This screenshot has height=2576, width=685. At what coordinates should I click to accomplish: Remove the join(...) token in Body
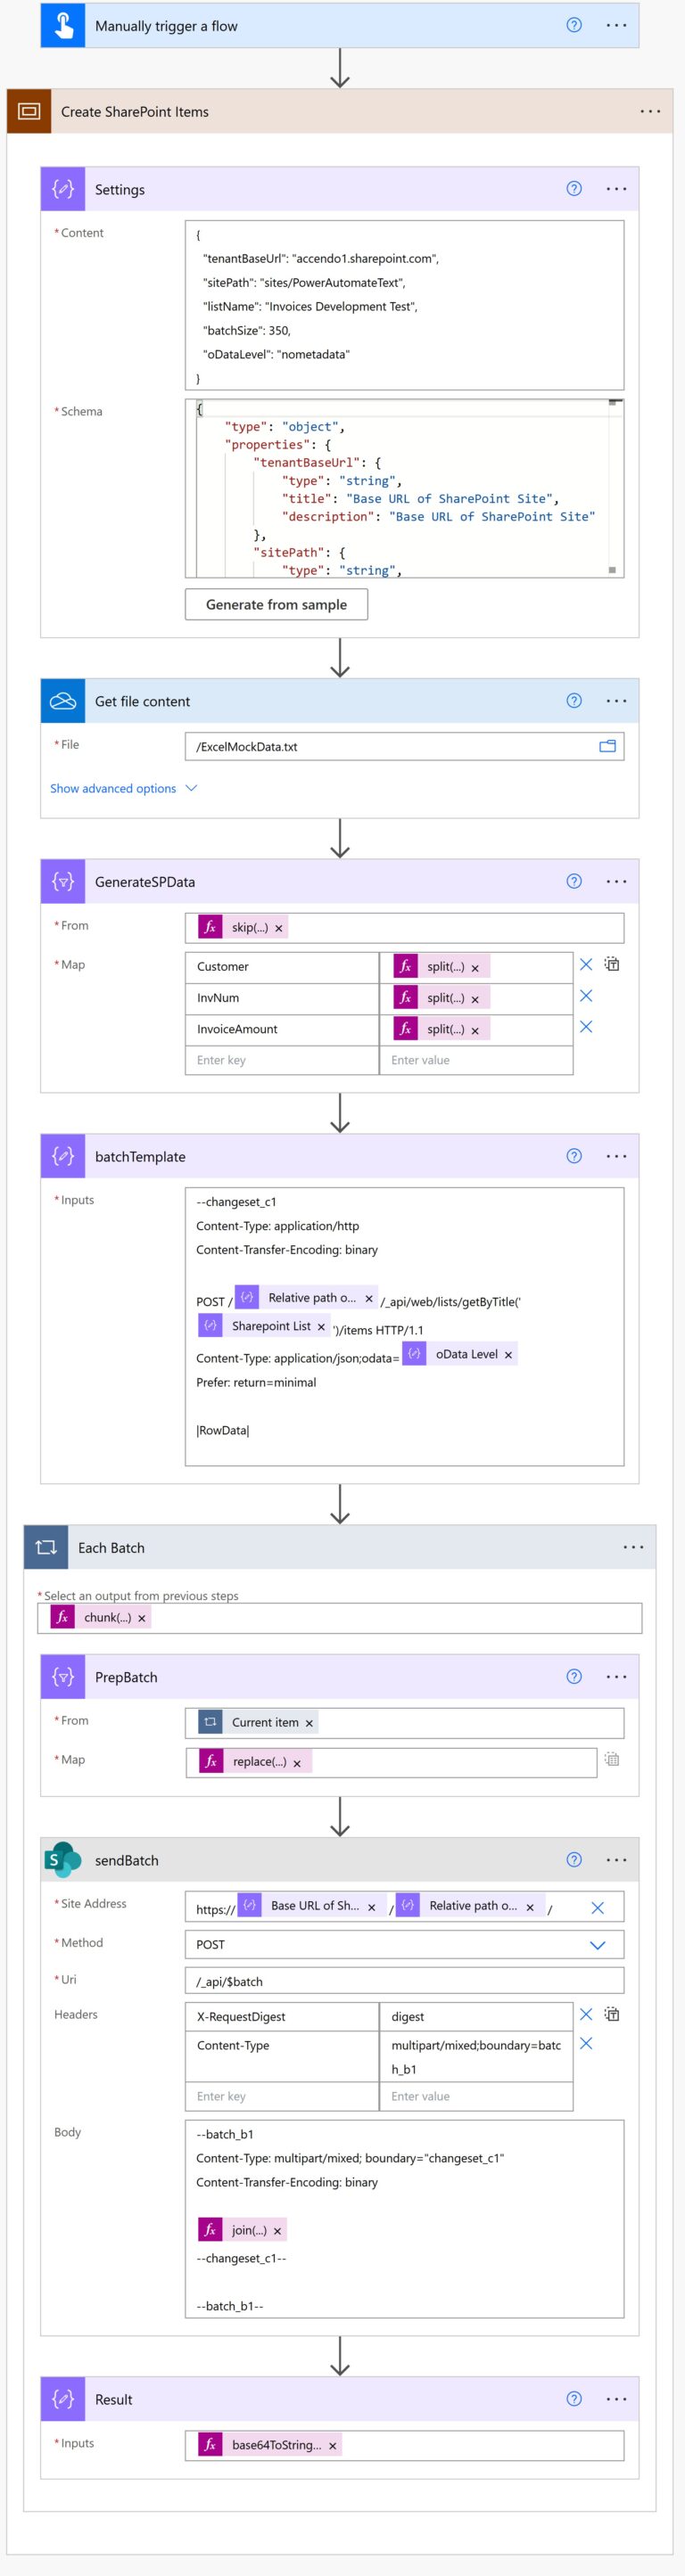pyautogui.click(x=277, y=2231)
